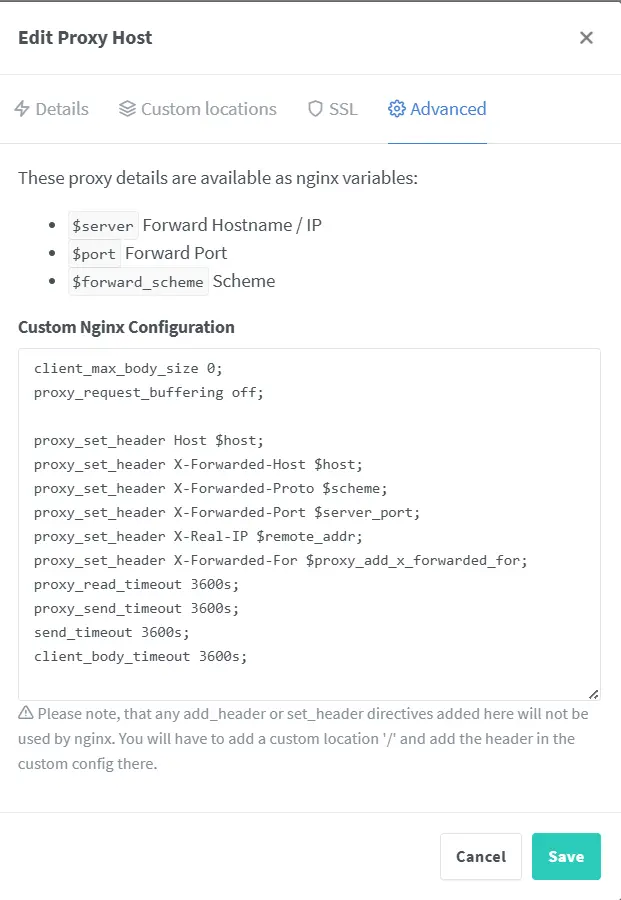
Task: Click the Custom Nginx Configuration label
Action: pyautogui.click(x=126, y=327)
